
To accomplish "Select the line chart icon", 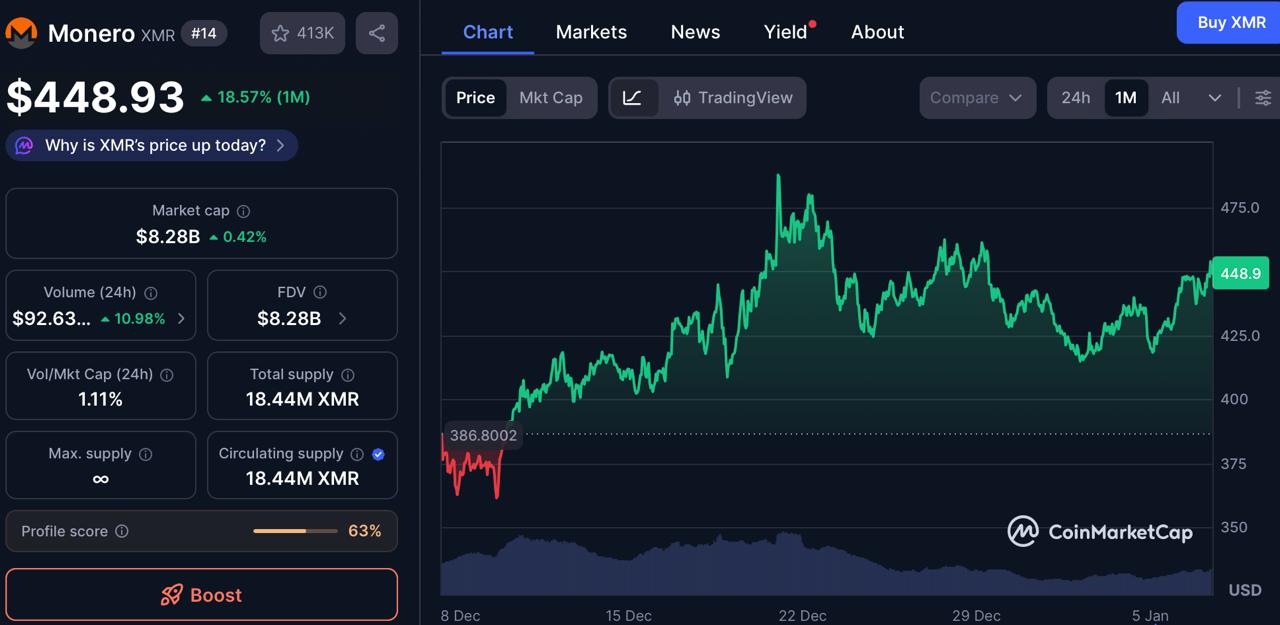I will 634,97.
